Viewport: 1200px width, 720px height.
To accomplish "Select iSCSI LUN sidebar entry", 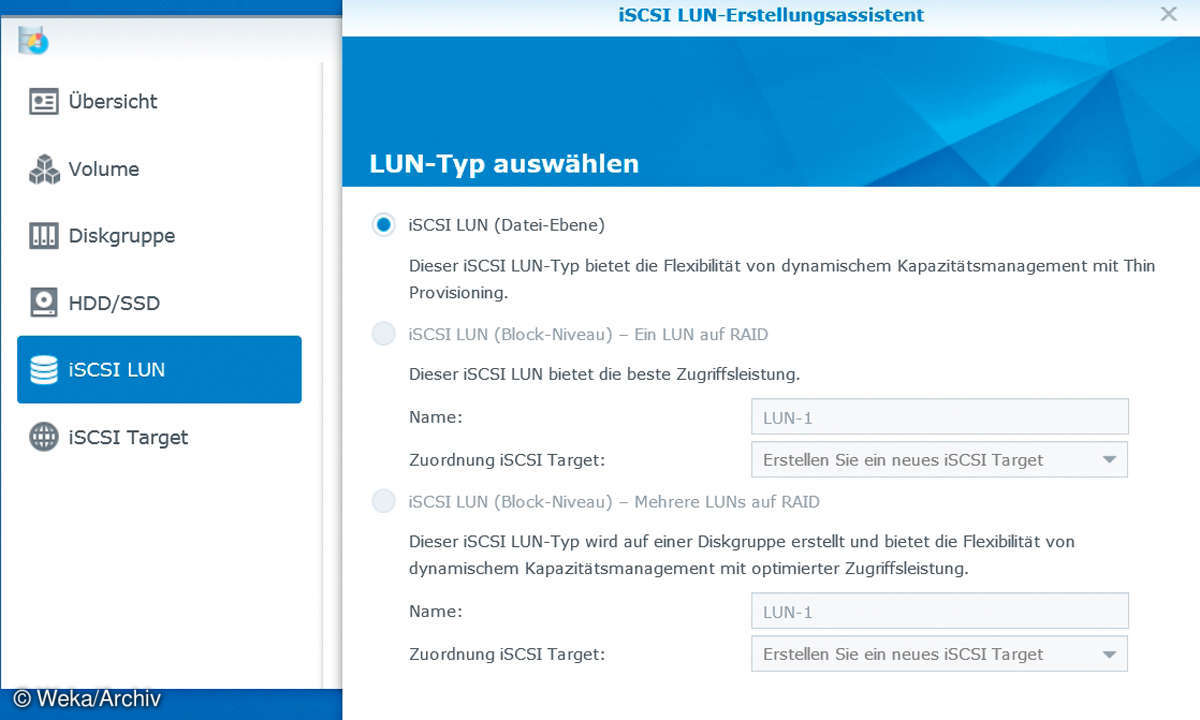I will pos(159,370).
